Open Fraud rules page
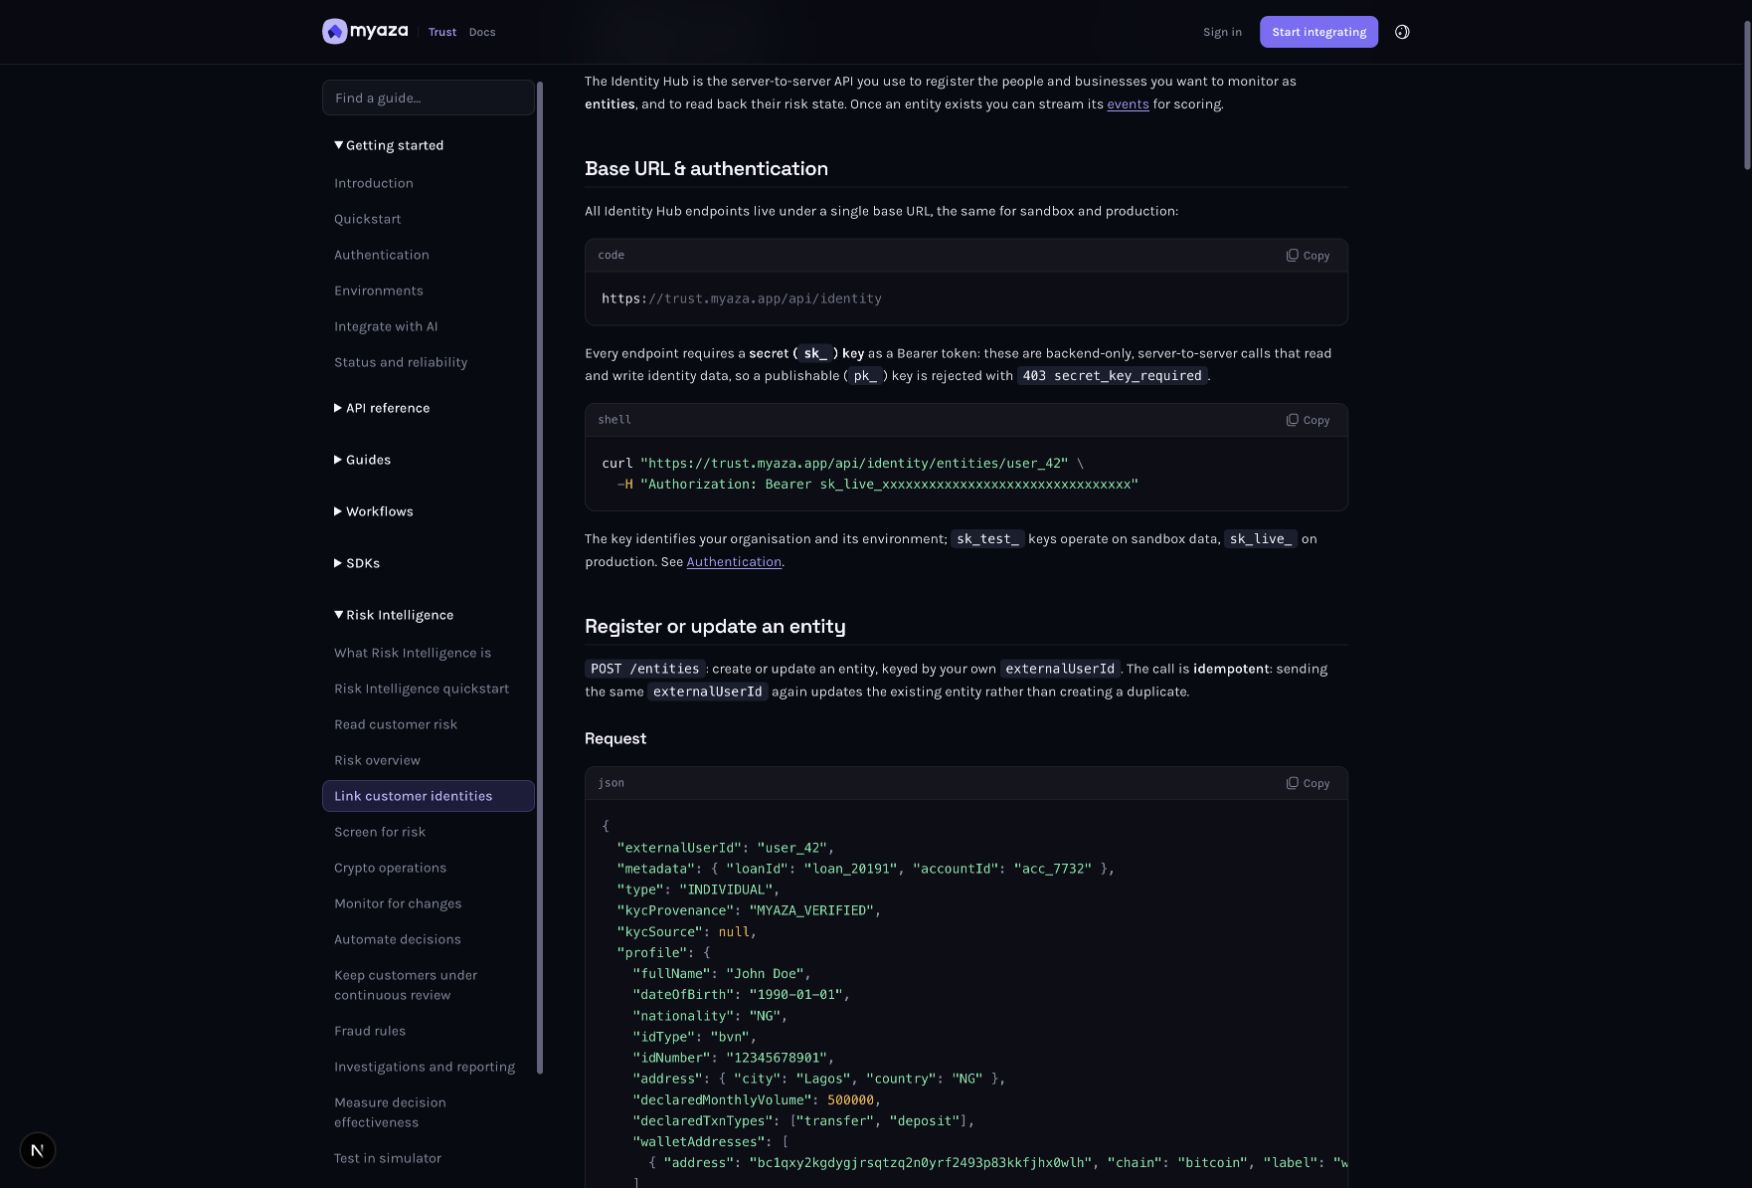 (369, 1031)
